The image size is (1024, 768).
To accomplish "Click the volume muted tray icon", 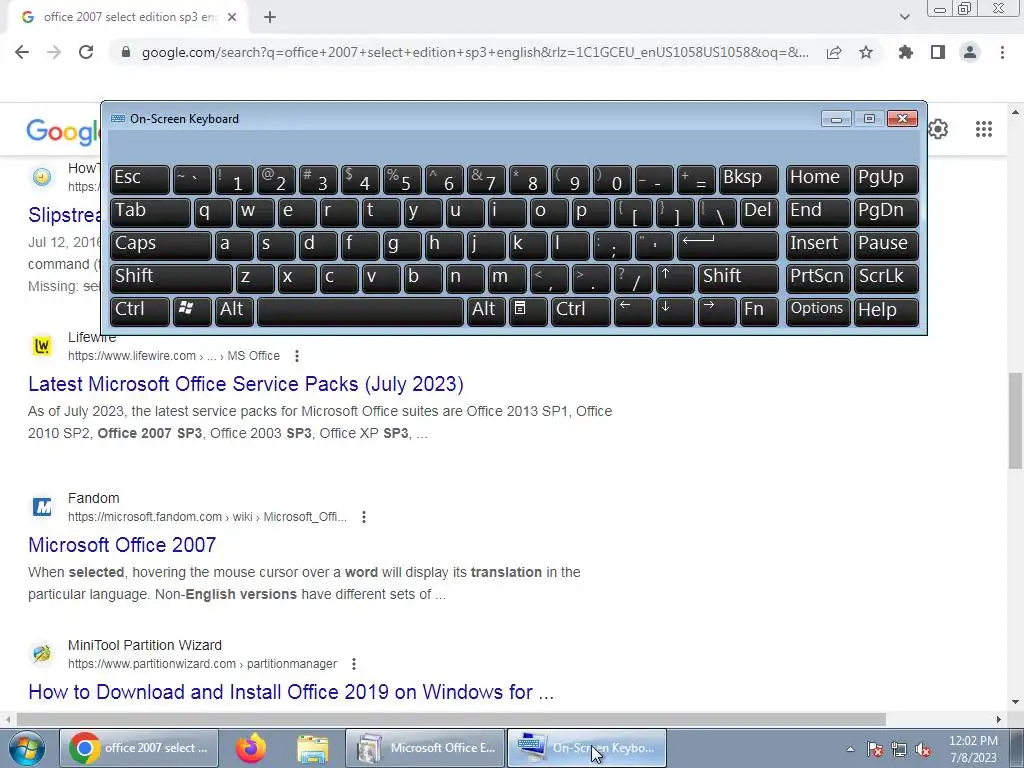I will pos(923,749).
